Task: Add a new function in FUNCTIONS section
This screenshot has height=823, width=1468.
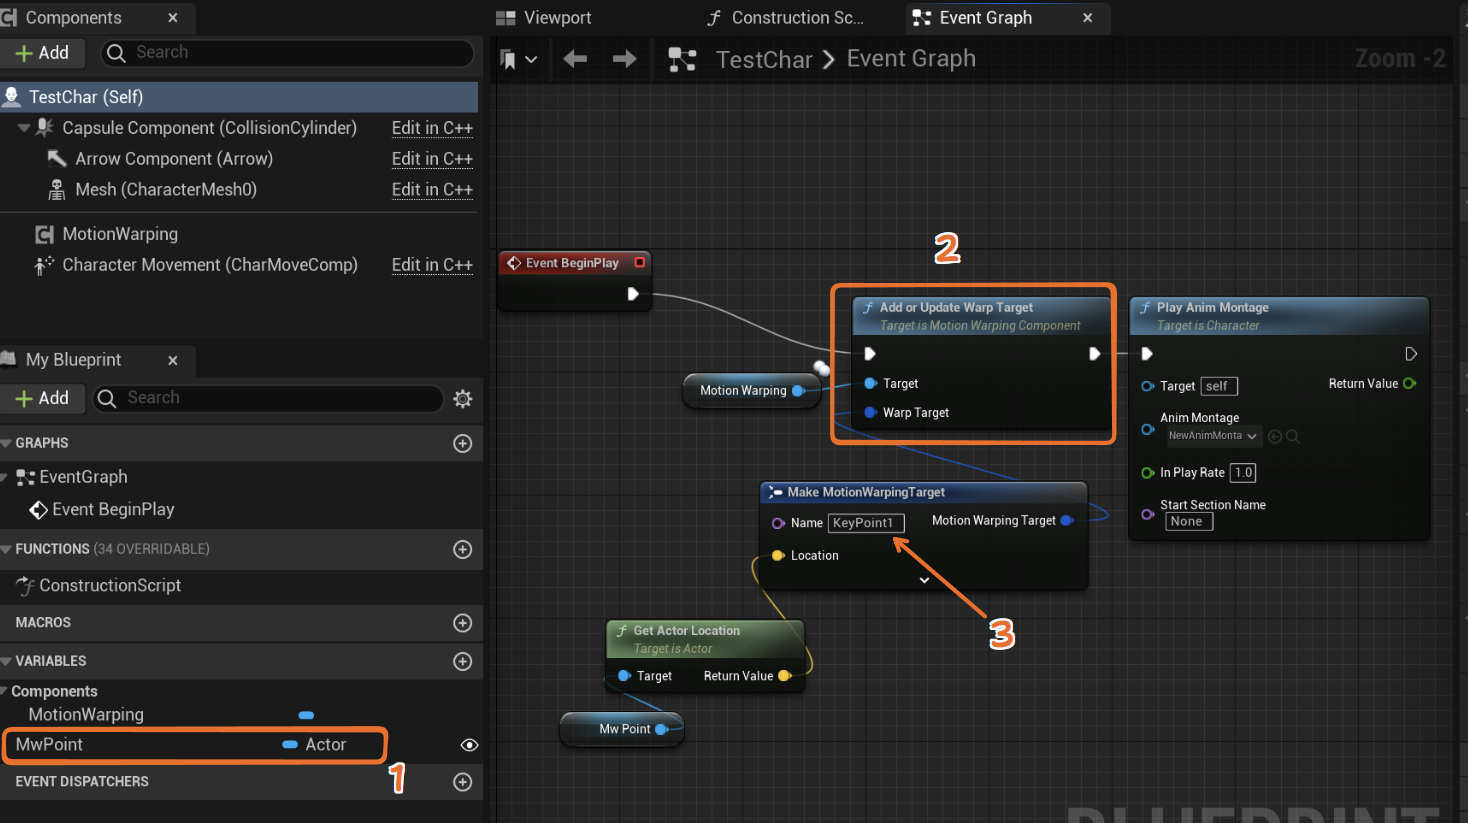Action: pyautogui.click(x=463, y=549)
